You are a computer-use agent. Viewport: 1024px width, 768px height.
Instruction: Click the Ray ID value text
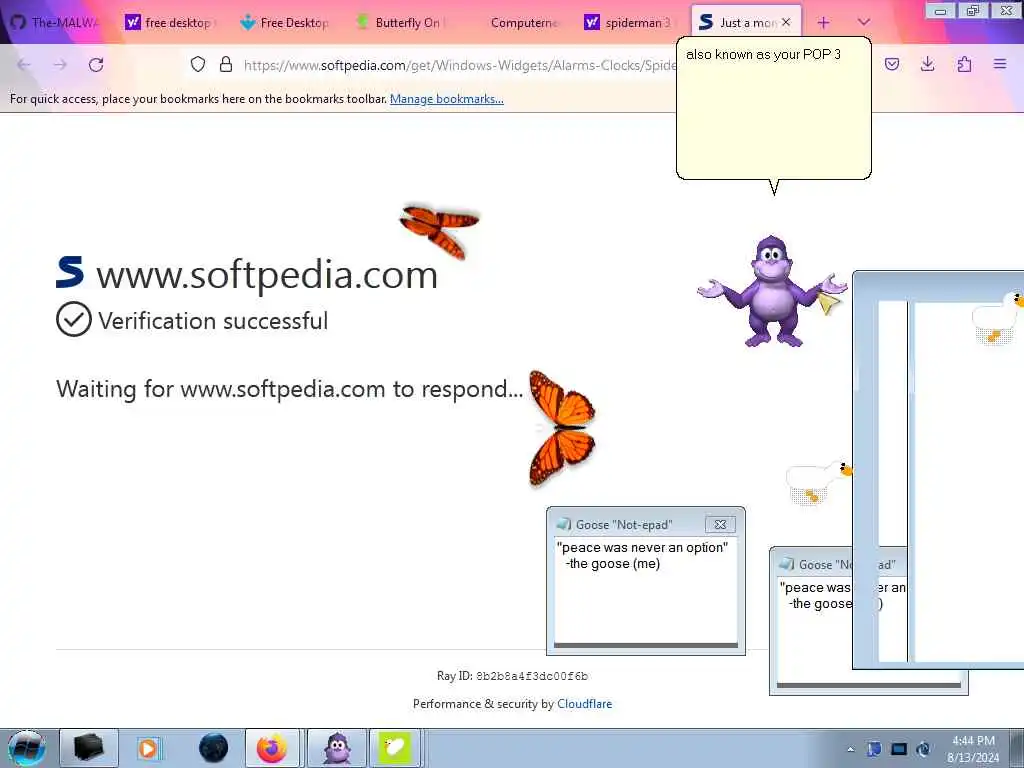(532, 676)
